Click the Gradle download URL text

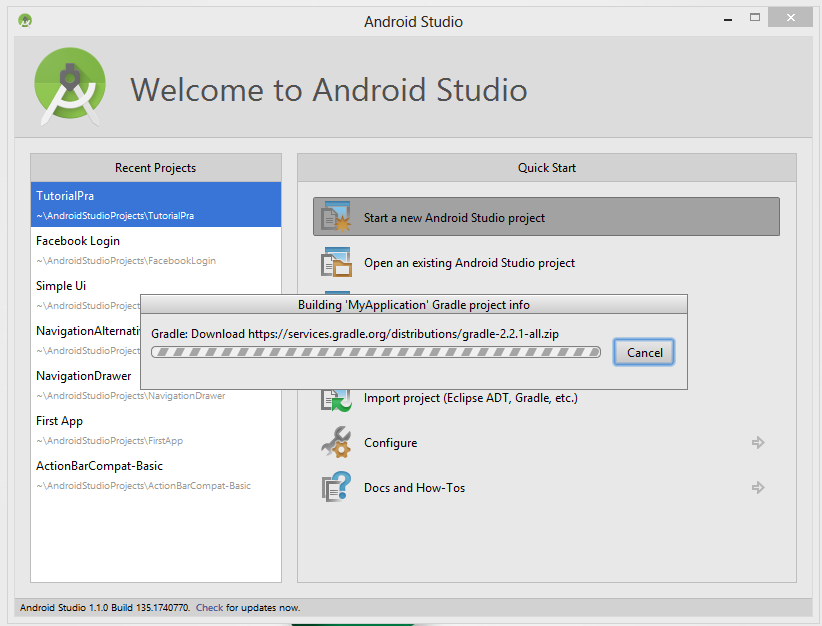pyautogui.click(x=403, y=334)
